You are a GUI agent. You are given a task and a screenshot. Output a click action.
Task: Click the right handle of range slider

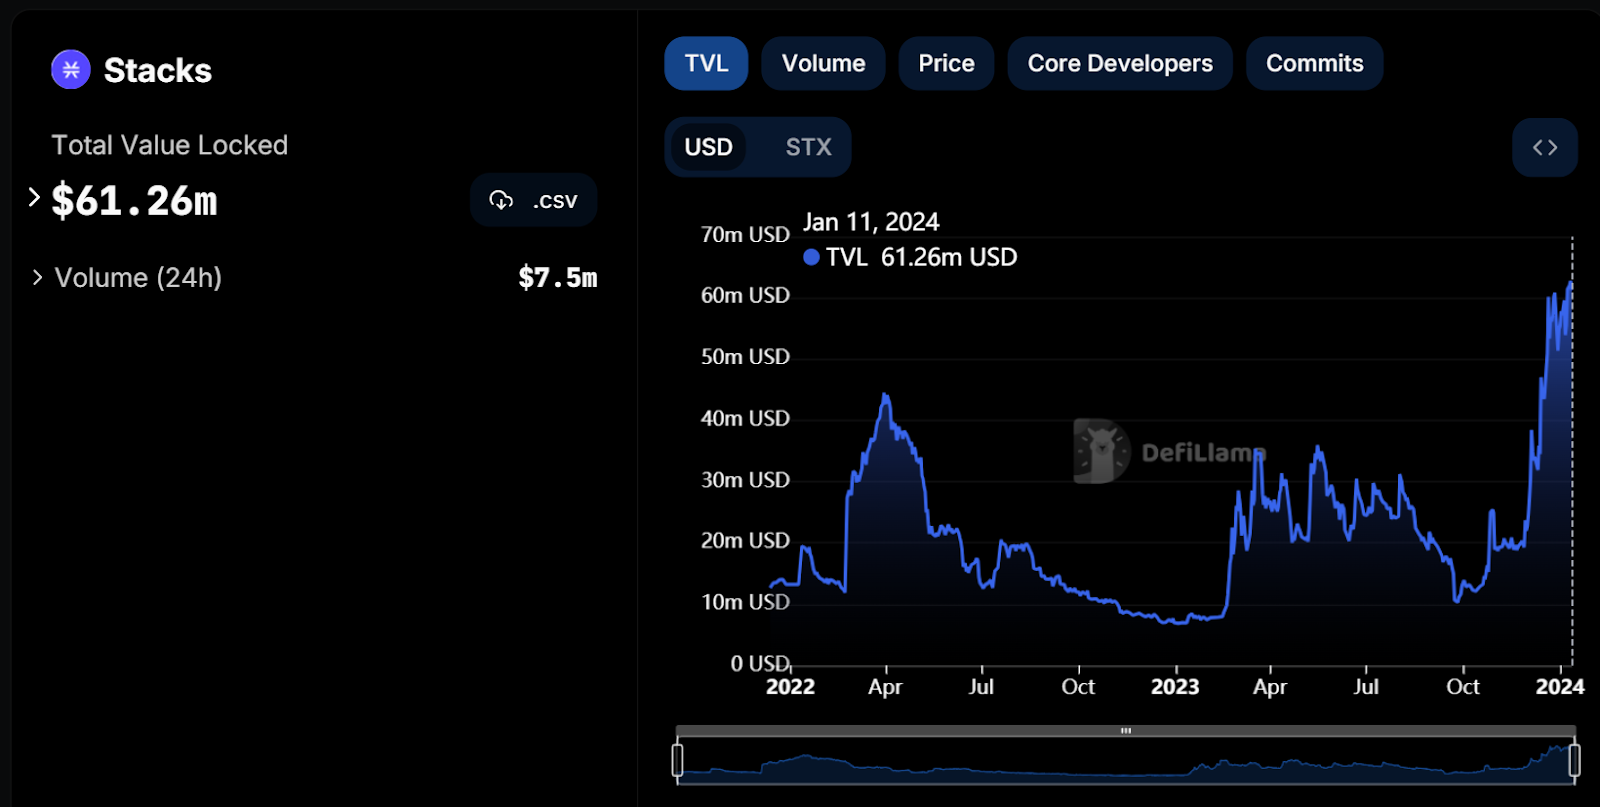tap(1574, 760)
